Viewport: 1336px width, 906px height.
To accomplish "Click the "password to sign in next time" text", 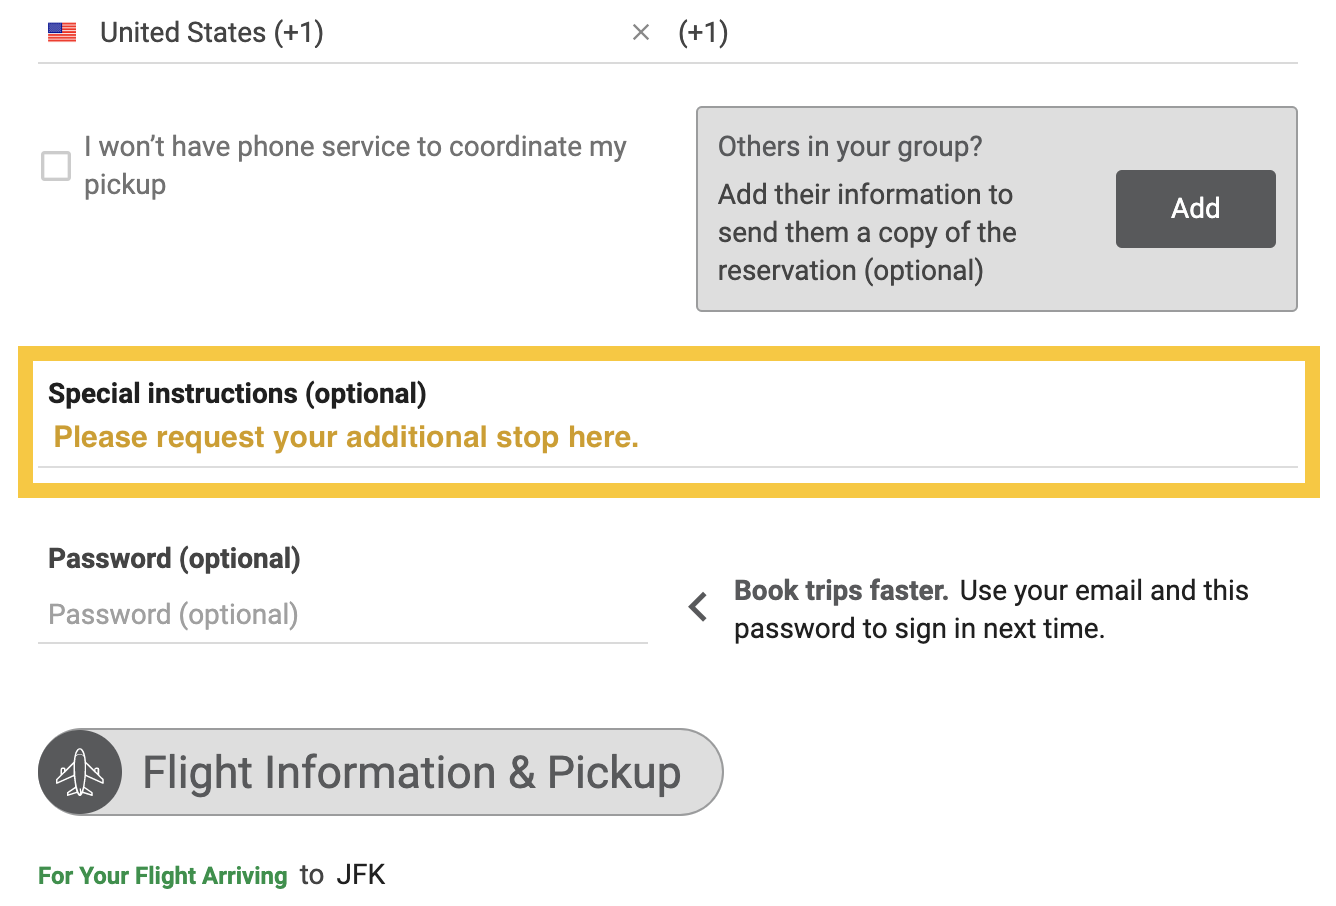I will click(x=919, y=629).
